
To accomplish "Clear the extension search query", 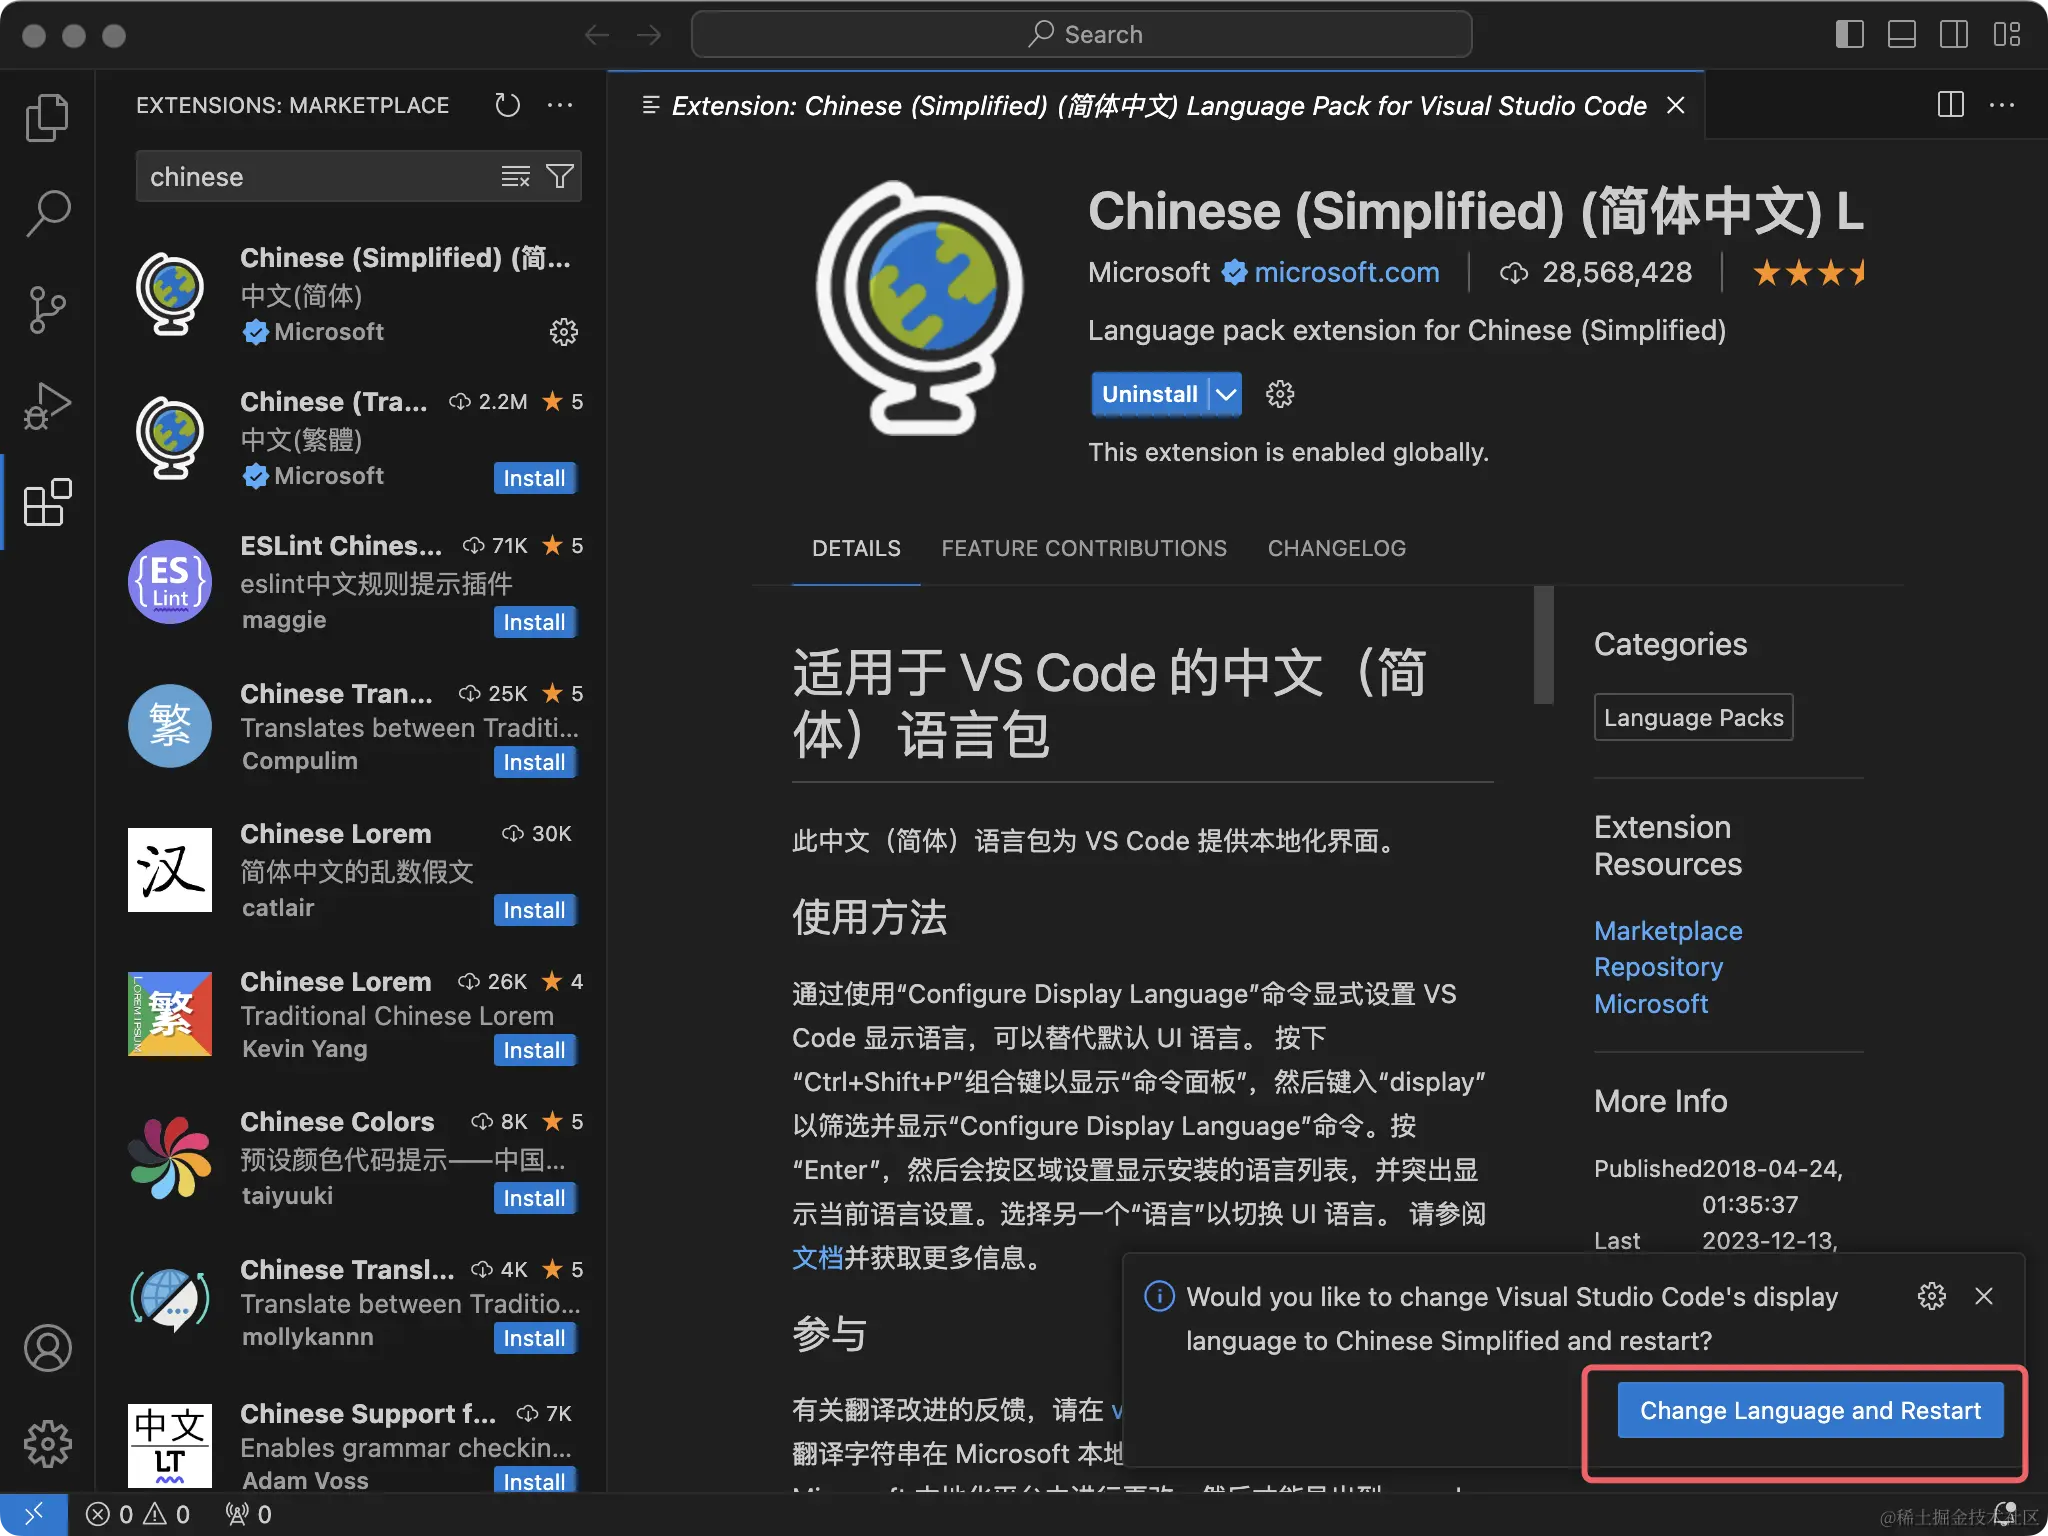I will tap(514, 176).
